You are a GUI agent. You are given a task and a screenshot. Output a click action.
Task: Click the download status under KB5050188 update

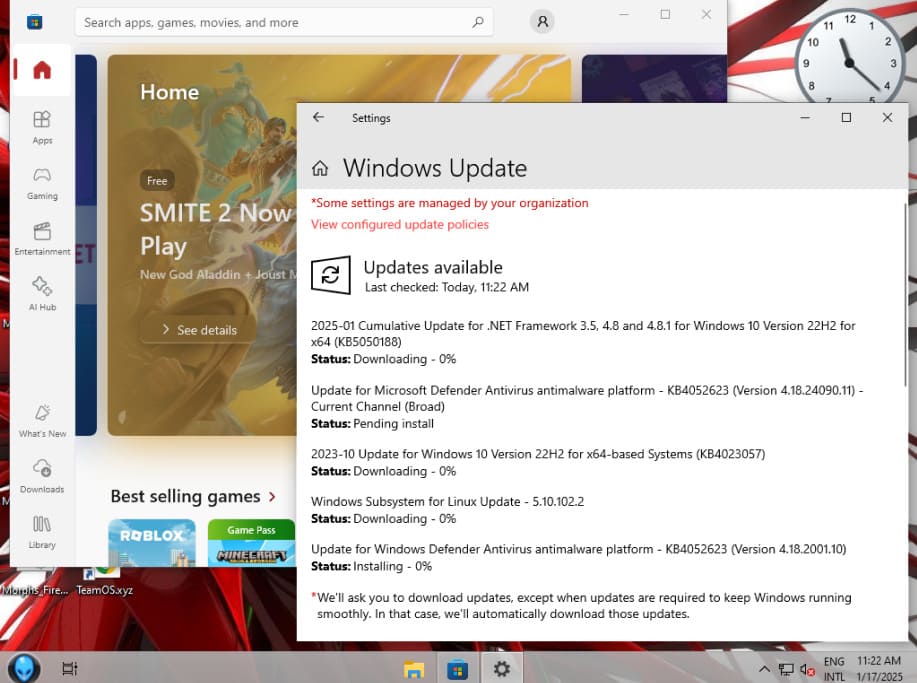384,359
